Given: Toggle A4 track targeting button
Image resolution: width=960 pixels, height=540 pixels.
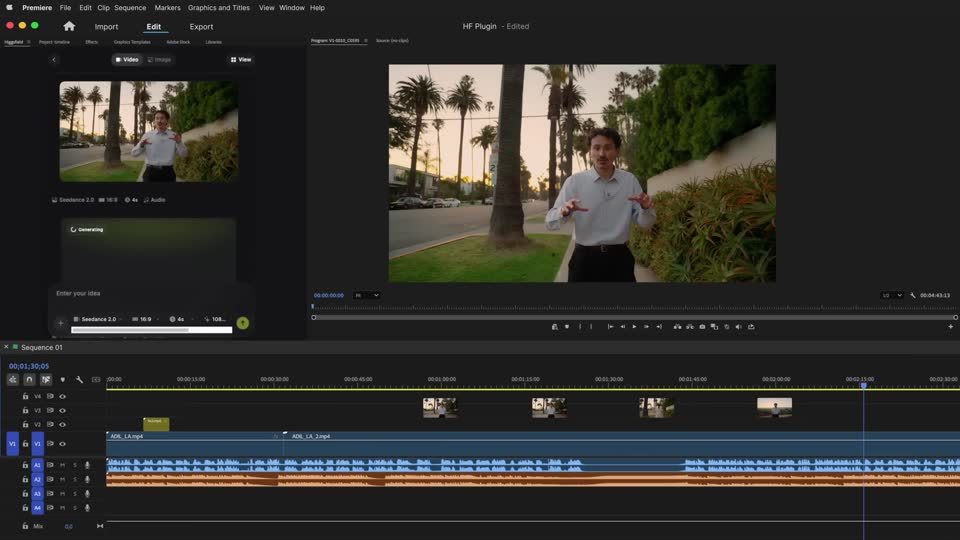Looking at the screenshot, I should click(37, 508).
